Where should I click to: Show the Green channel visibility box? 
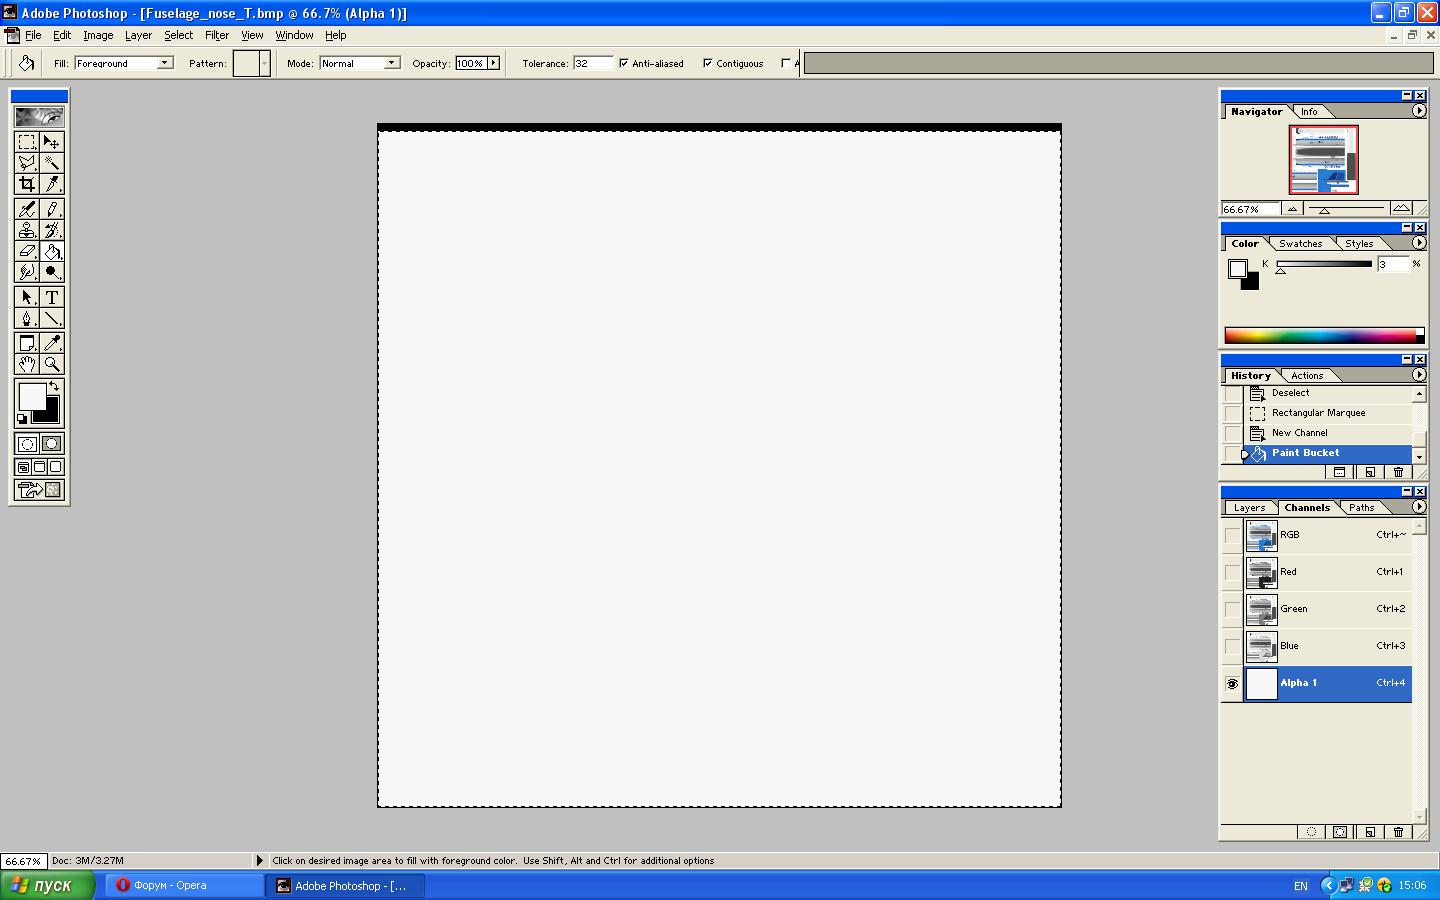(1232, 610)
